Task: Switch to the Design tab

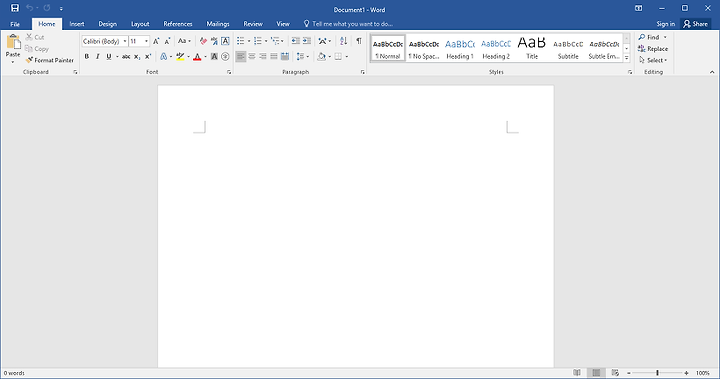Action: pos(107,24)
